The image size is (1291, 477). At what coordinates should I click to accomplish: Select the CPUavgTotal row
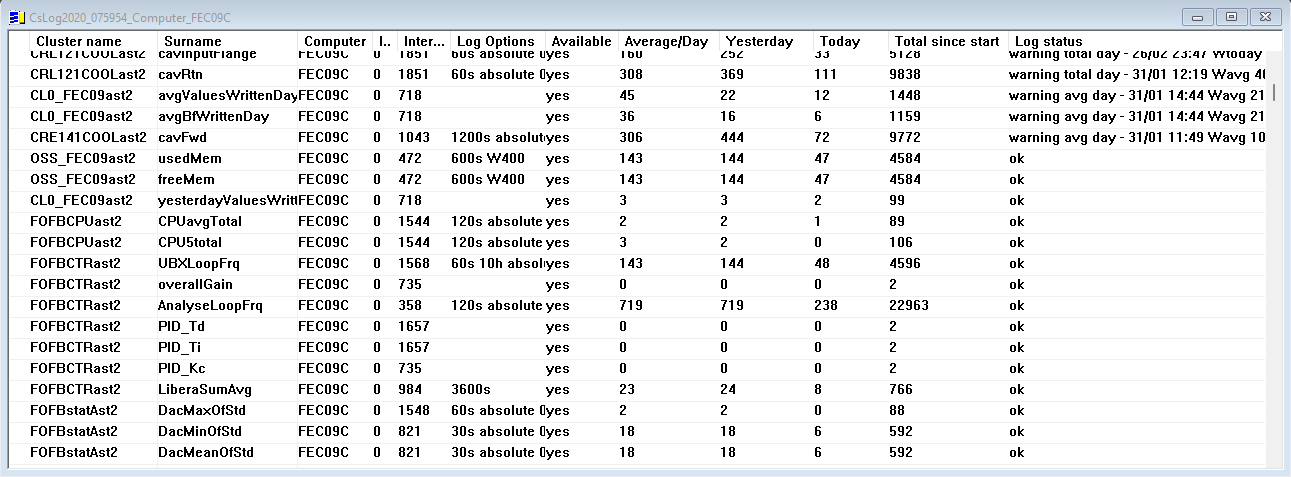click(200, 221)
